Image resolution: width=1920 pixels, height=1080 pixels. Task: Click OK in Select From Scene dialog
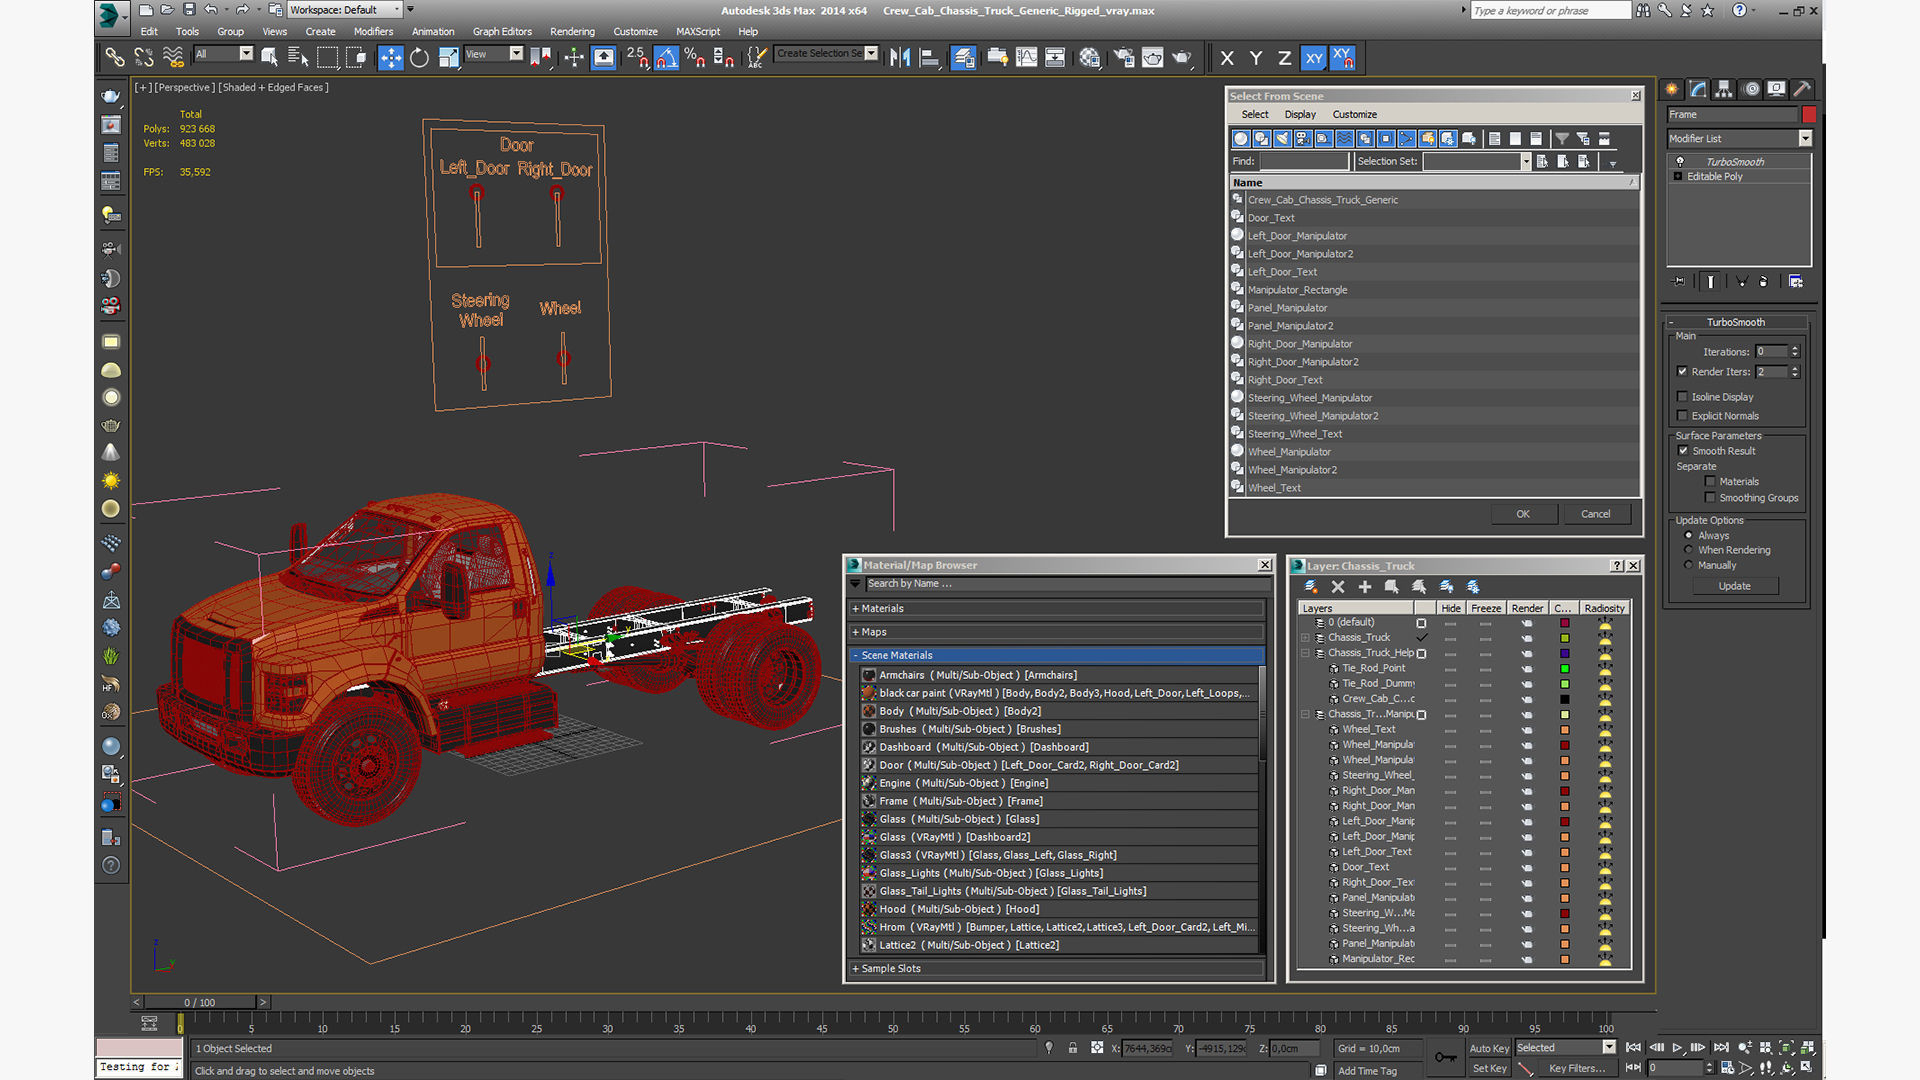pyautogui.click(x=1523, y=514)
